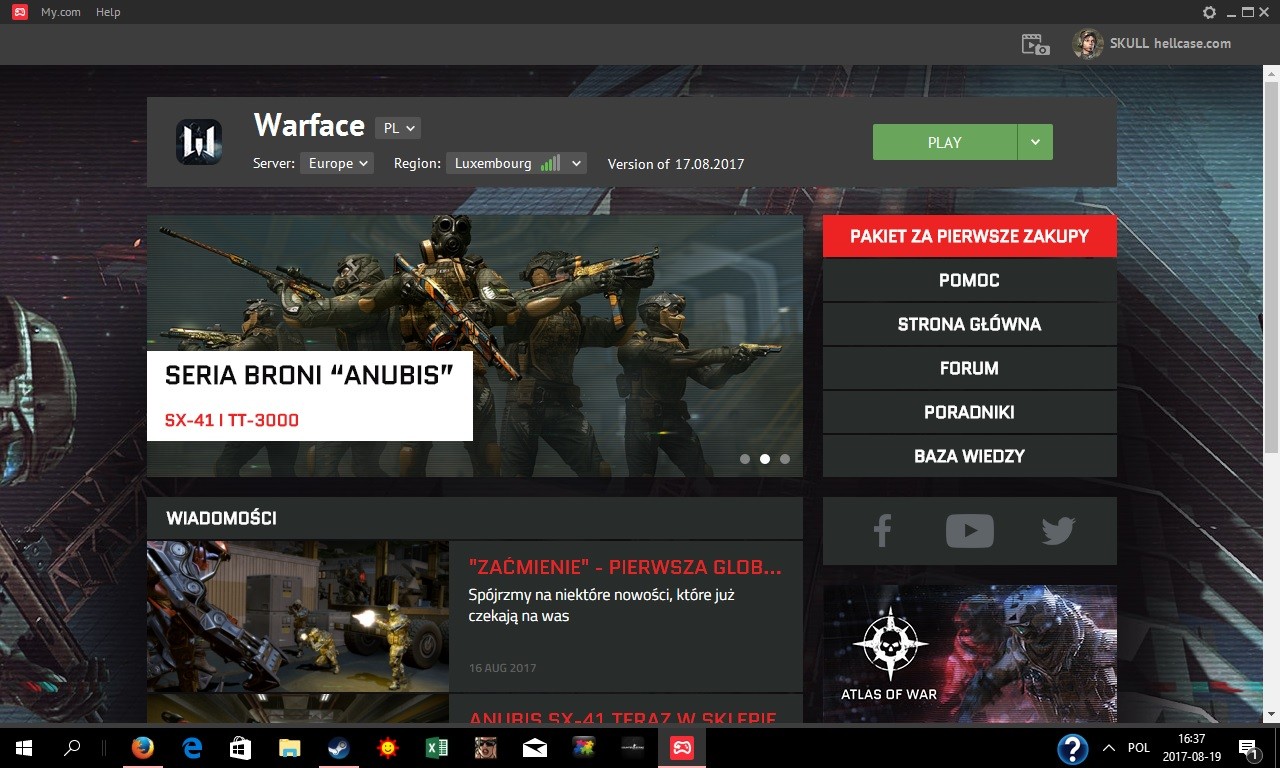Open the YouTube icon

click(969, 531)
